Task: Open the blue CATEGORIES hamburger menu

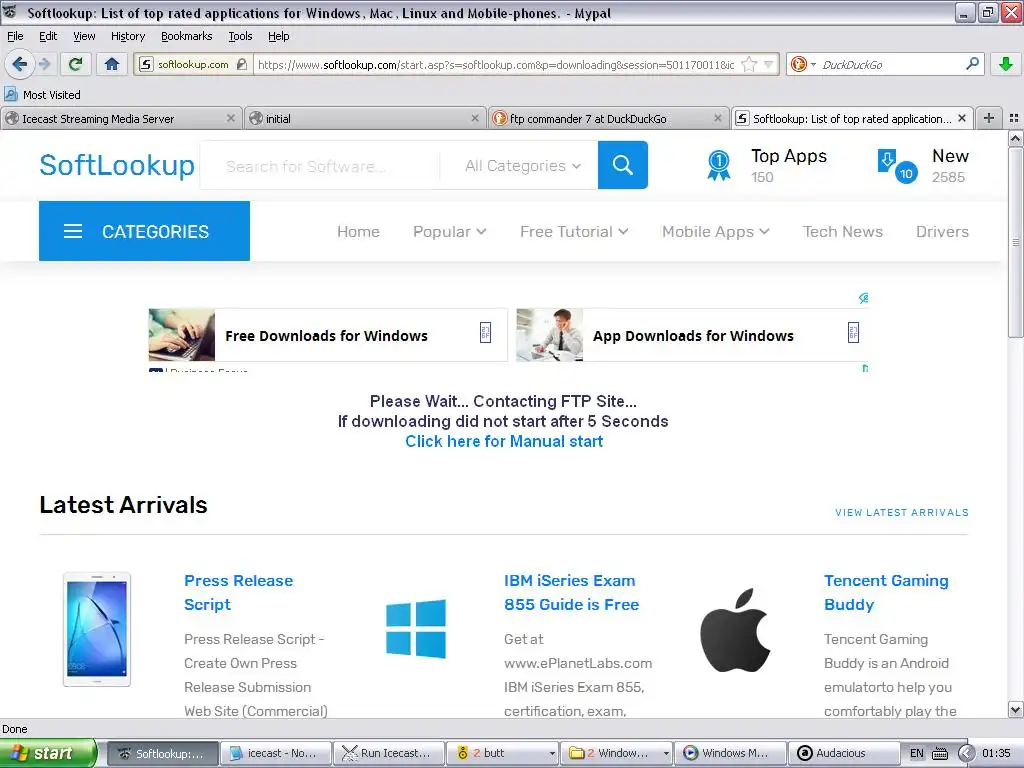Action: coord(144,231)
